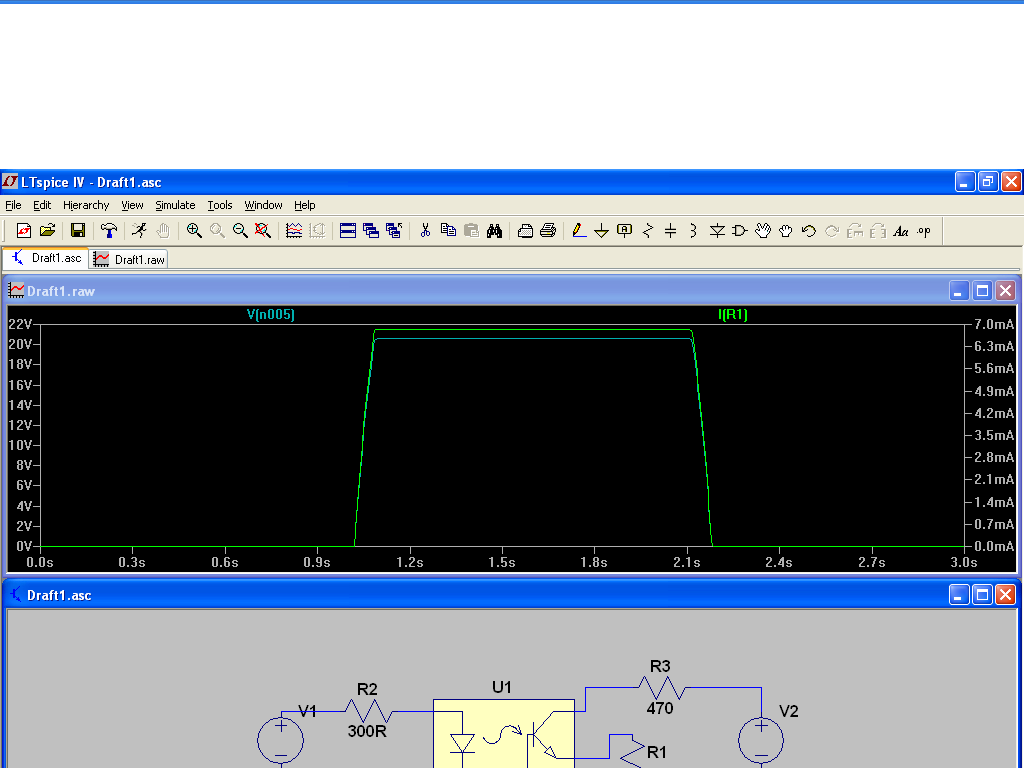Click the 470 value of R3
Image resolution: width=1024 pixels, height=768 pixels.
tap(660, 708)
